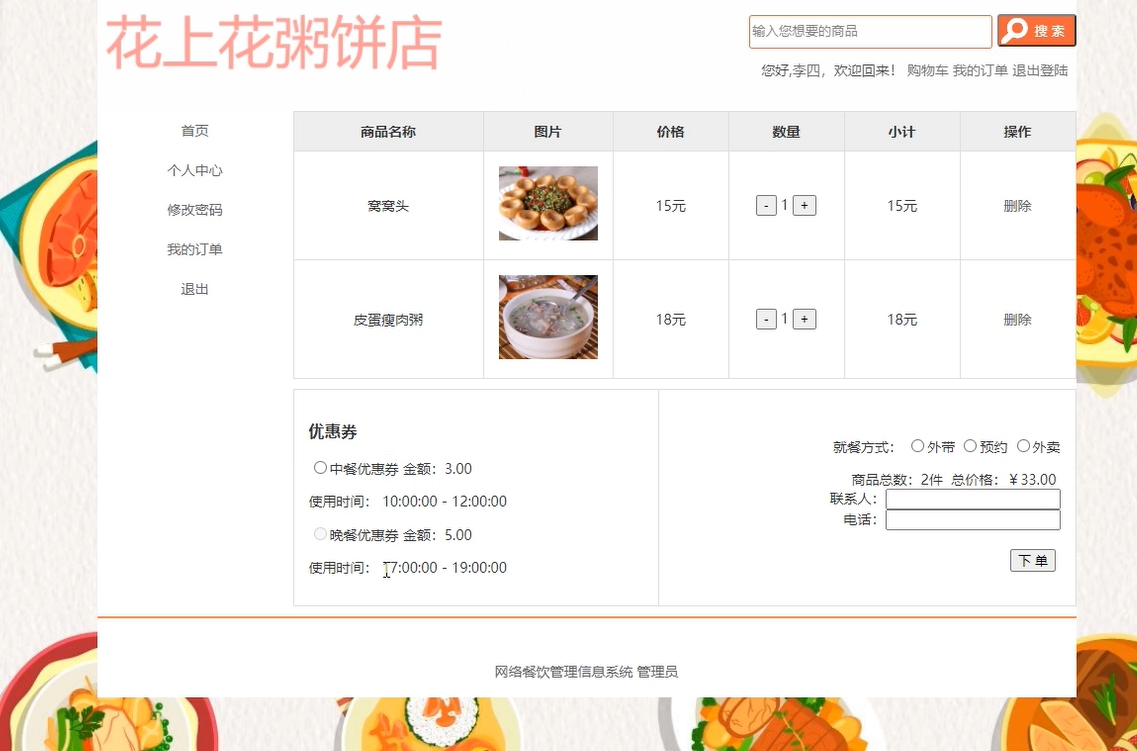Screen dimensions: 1137x751
Task: Select 退出 in the sidebar menu
Action: pos(195,289)
